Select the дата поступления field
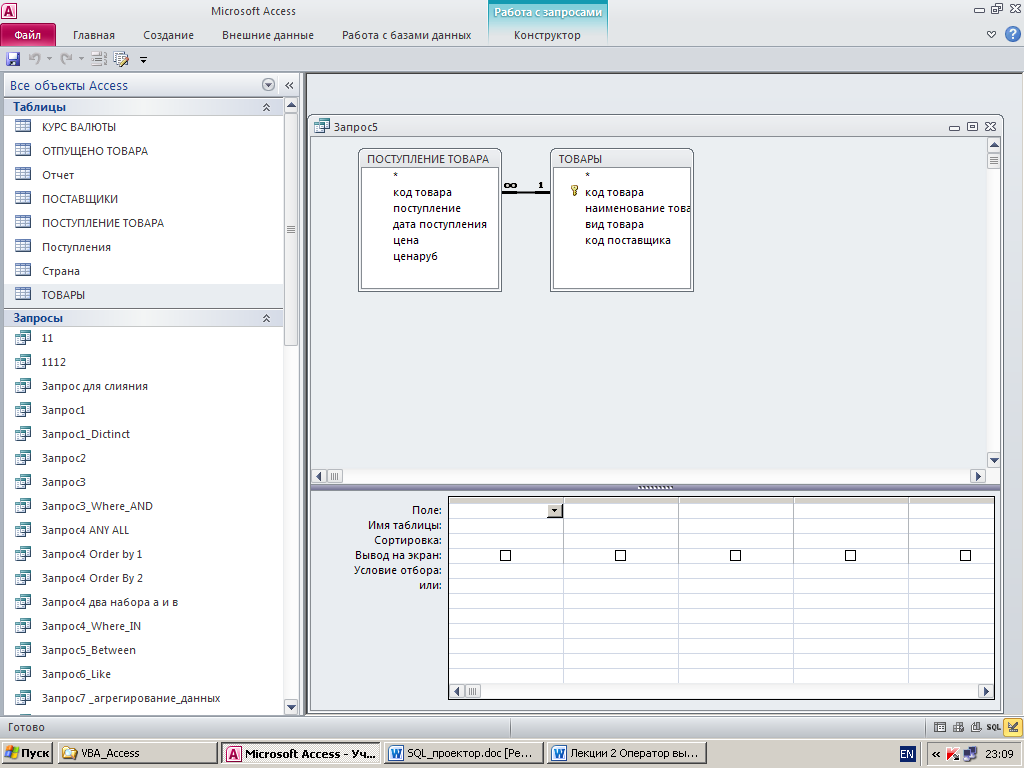Screen dimensions: 1024x768 440,224
